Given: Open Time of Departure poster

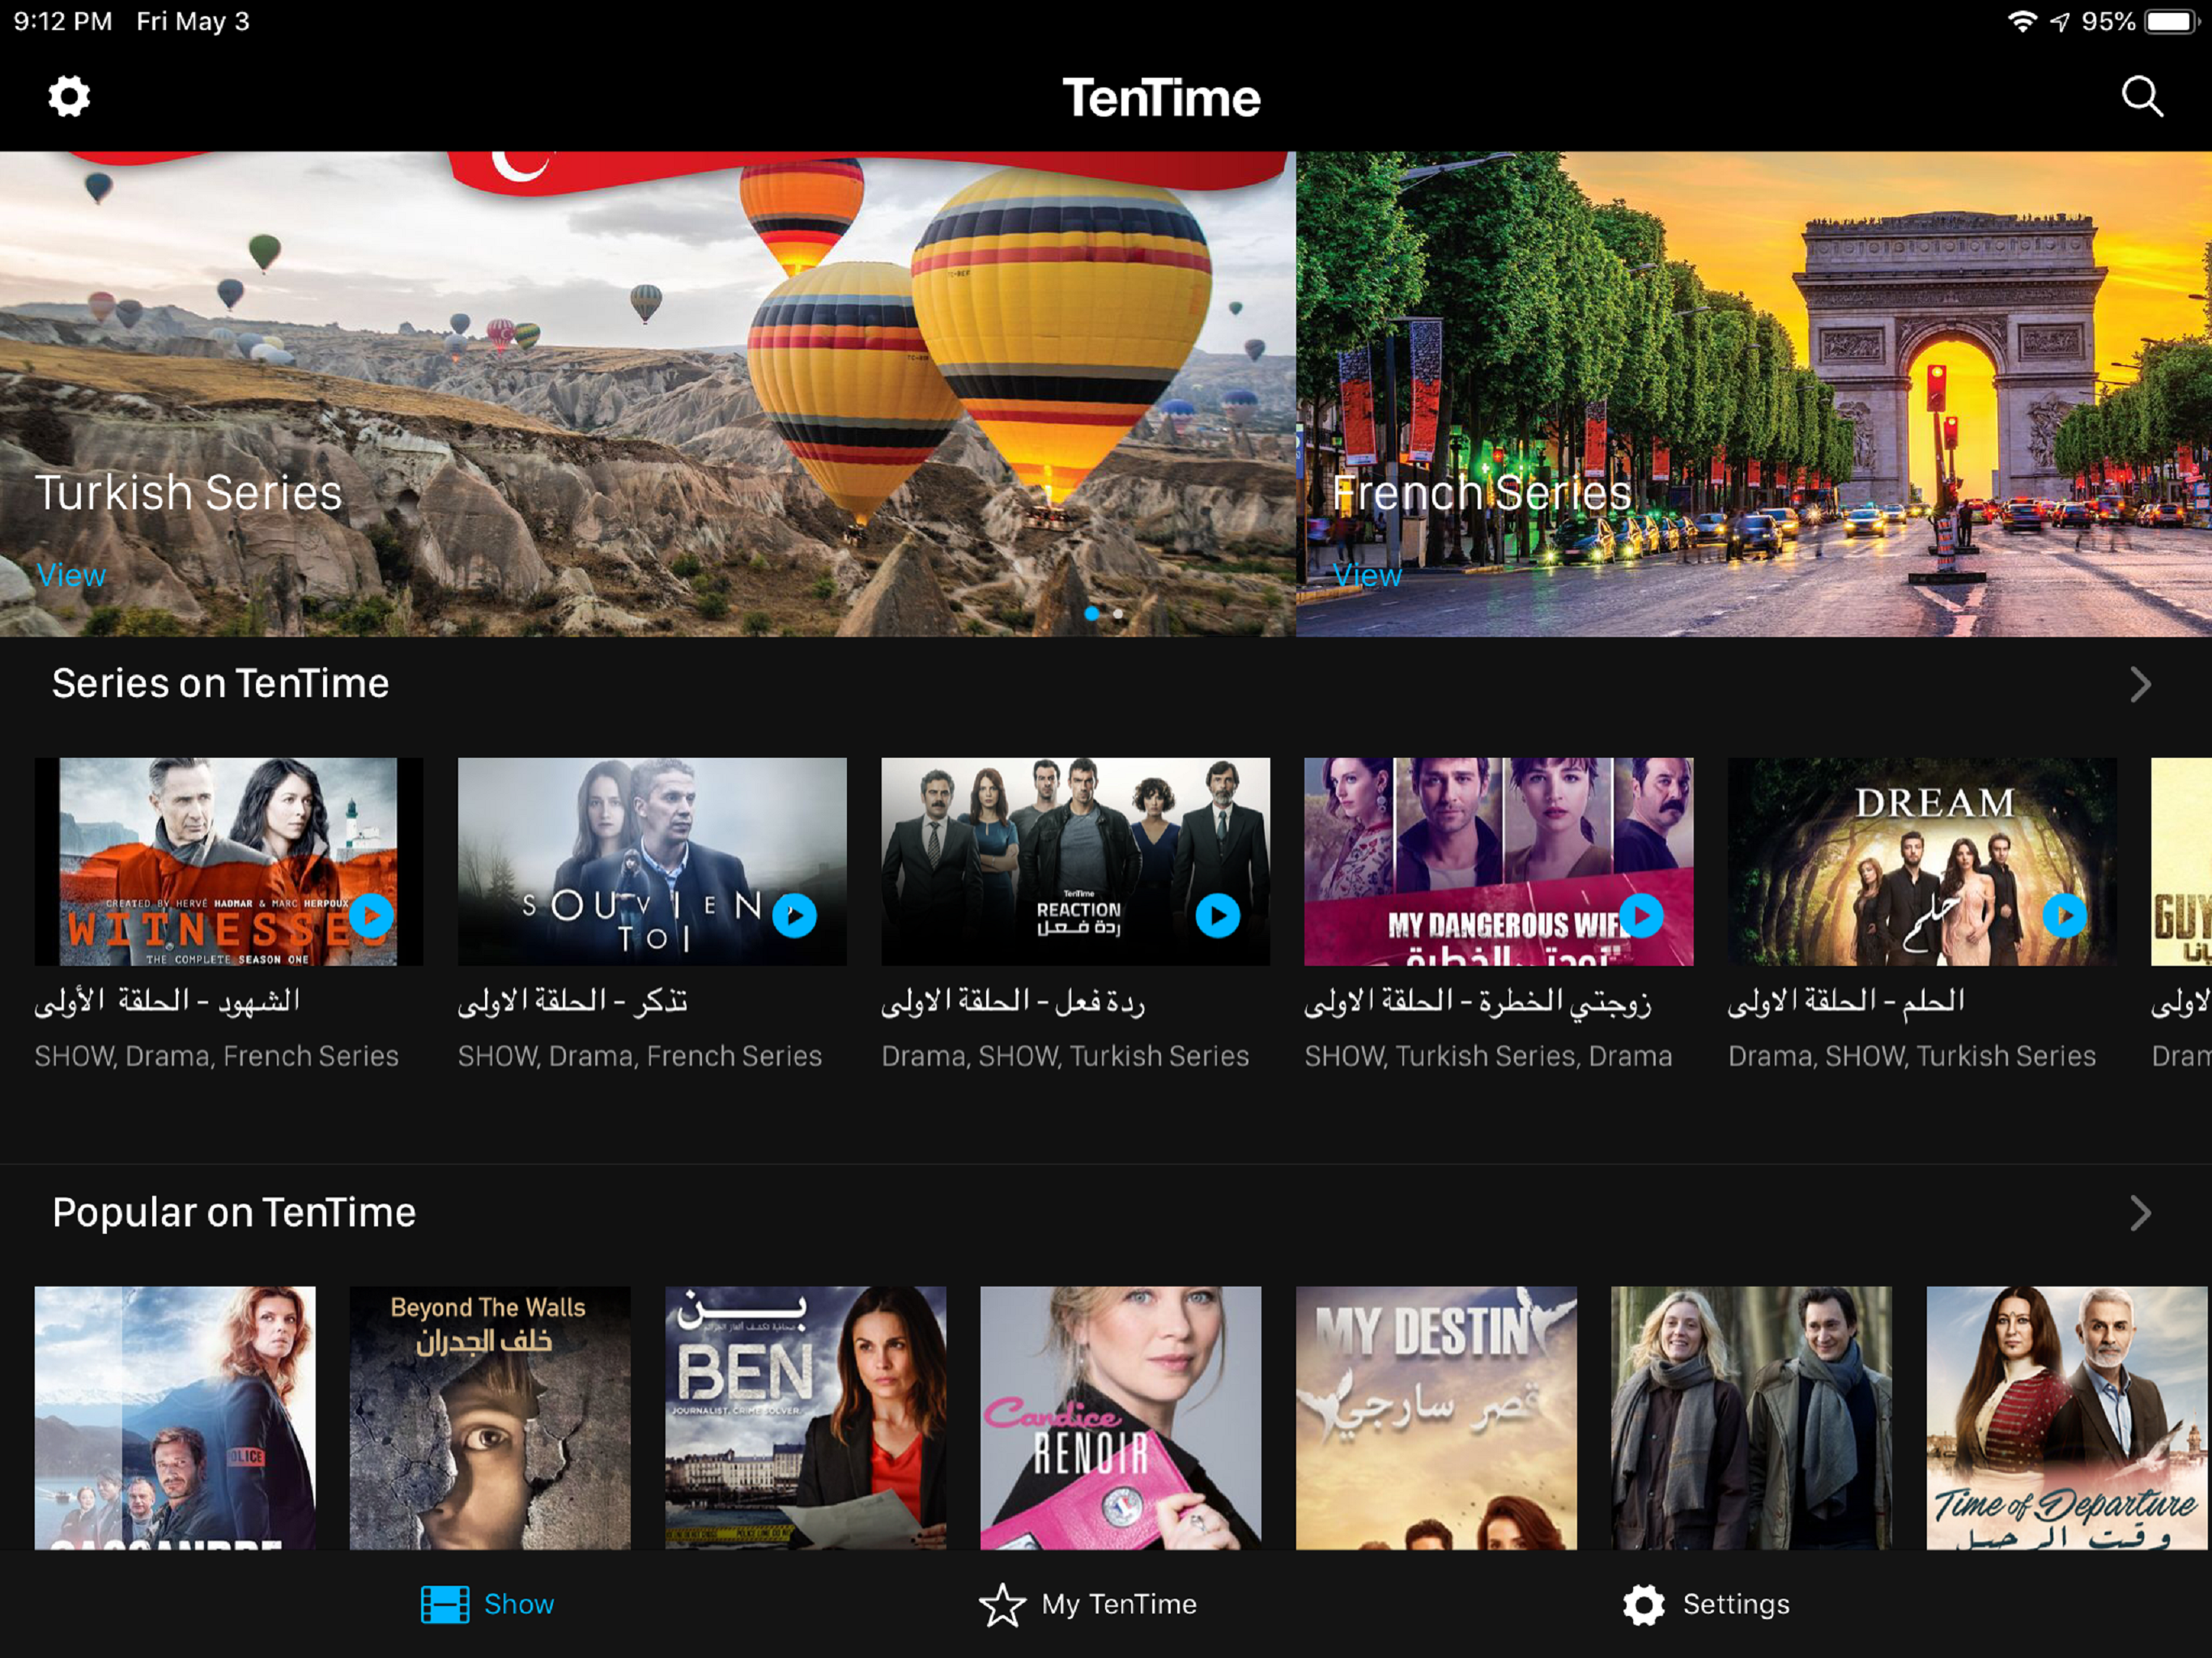Looking at the screenshot, I should click(x=2066, y=1417).
